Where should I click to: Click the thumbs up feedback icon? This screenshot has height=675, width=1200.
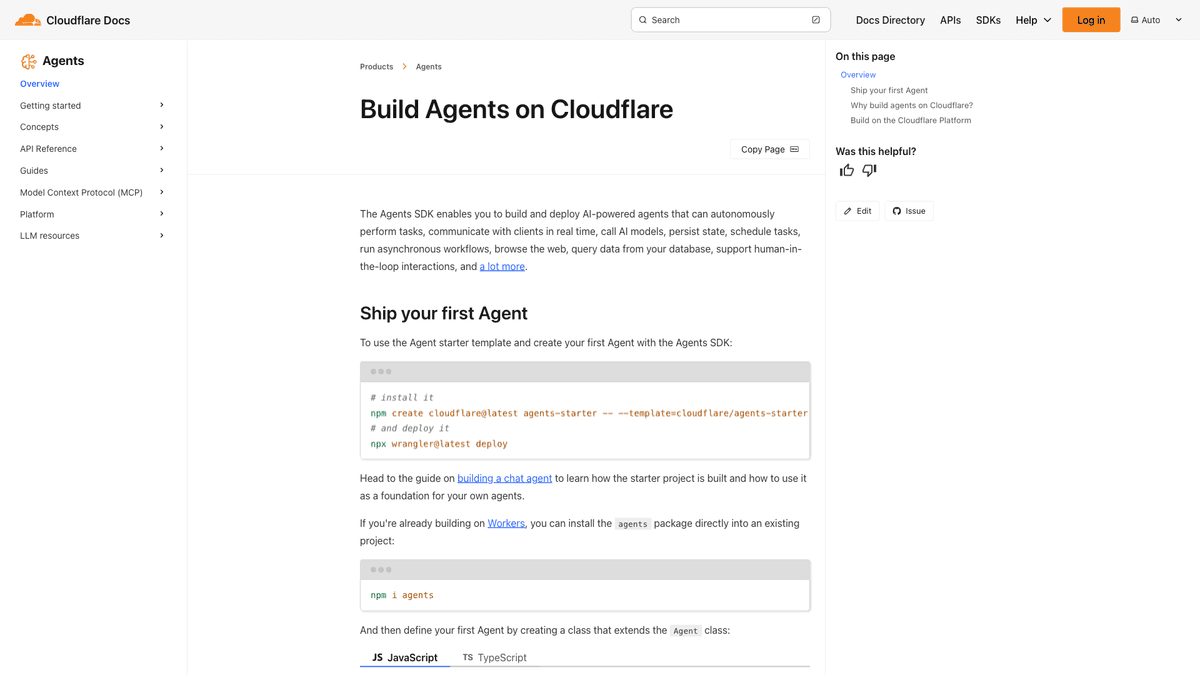tap(847, 171)
